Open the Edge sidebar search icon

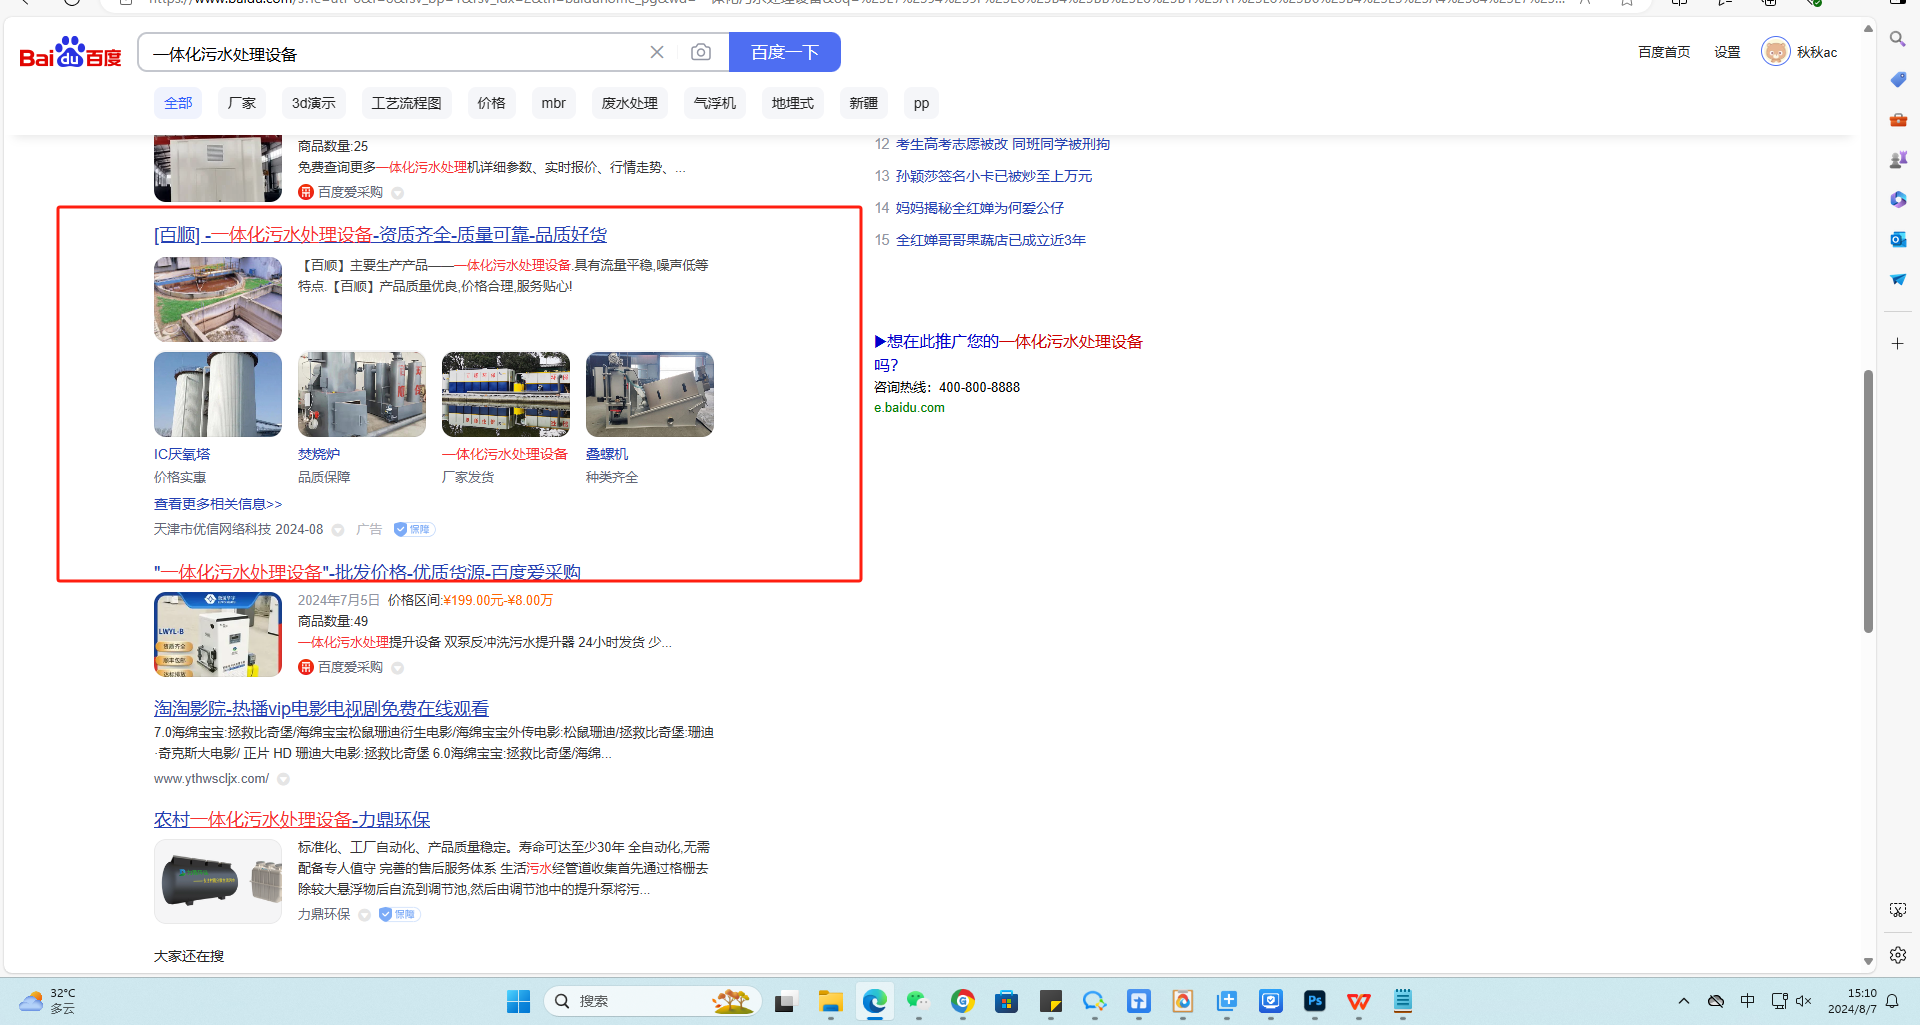[1897, 39]
